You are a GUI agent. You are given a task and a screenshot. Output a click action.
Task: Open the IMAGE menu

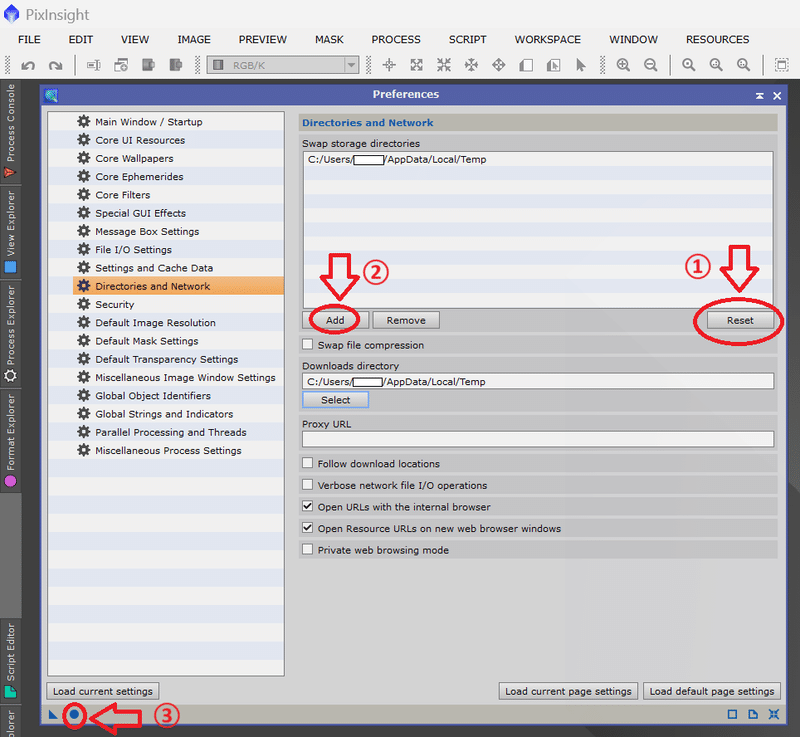(194, 39)
